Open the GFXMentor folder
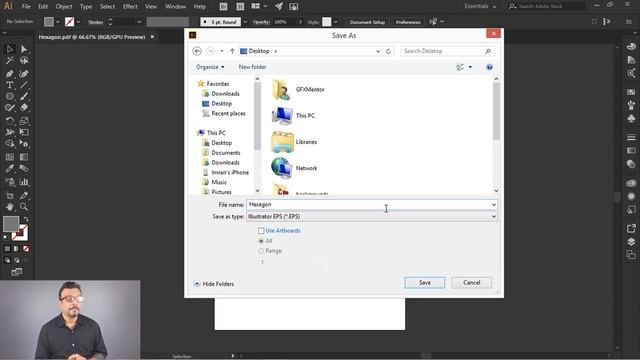The image size is (640, 360). [298, 89]
